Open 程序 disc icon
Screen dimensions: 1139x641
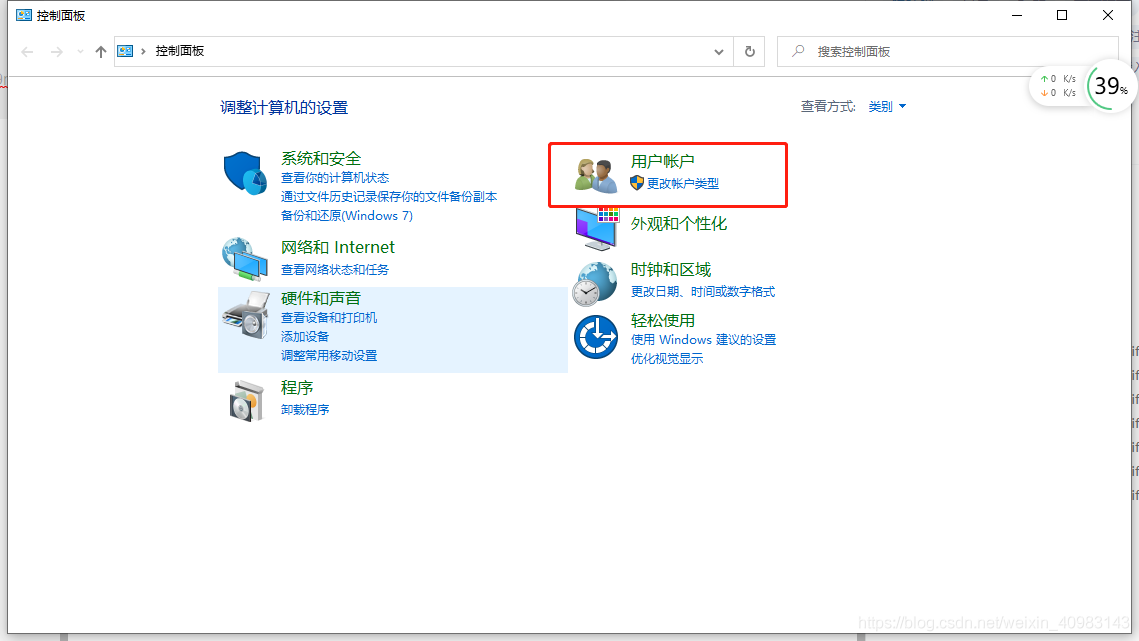[245, 398]
